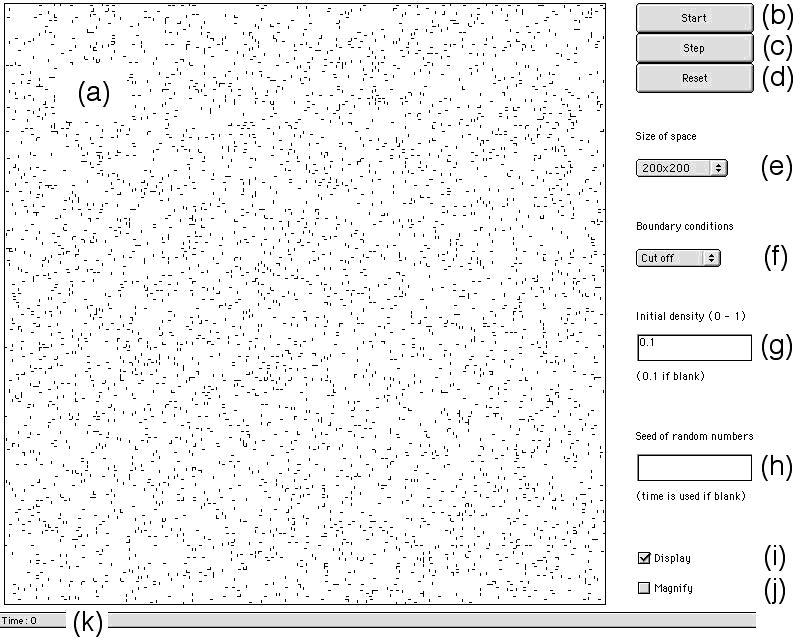Open the Size of space 200x200 dropdown
Image resolution: width=800 pixels, height=640 pixels.
point(682,168)
